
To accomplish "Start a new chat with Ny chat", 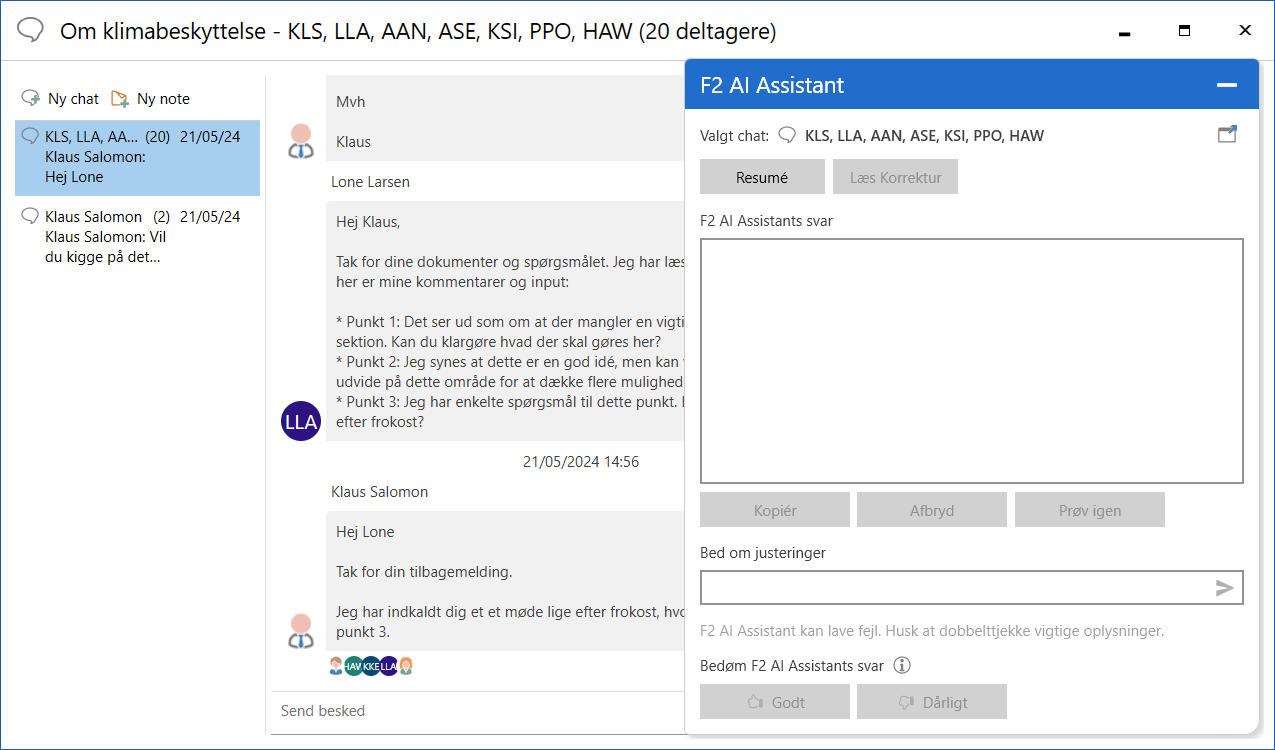I will 60,99.
